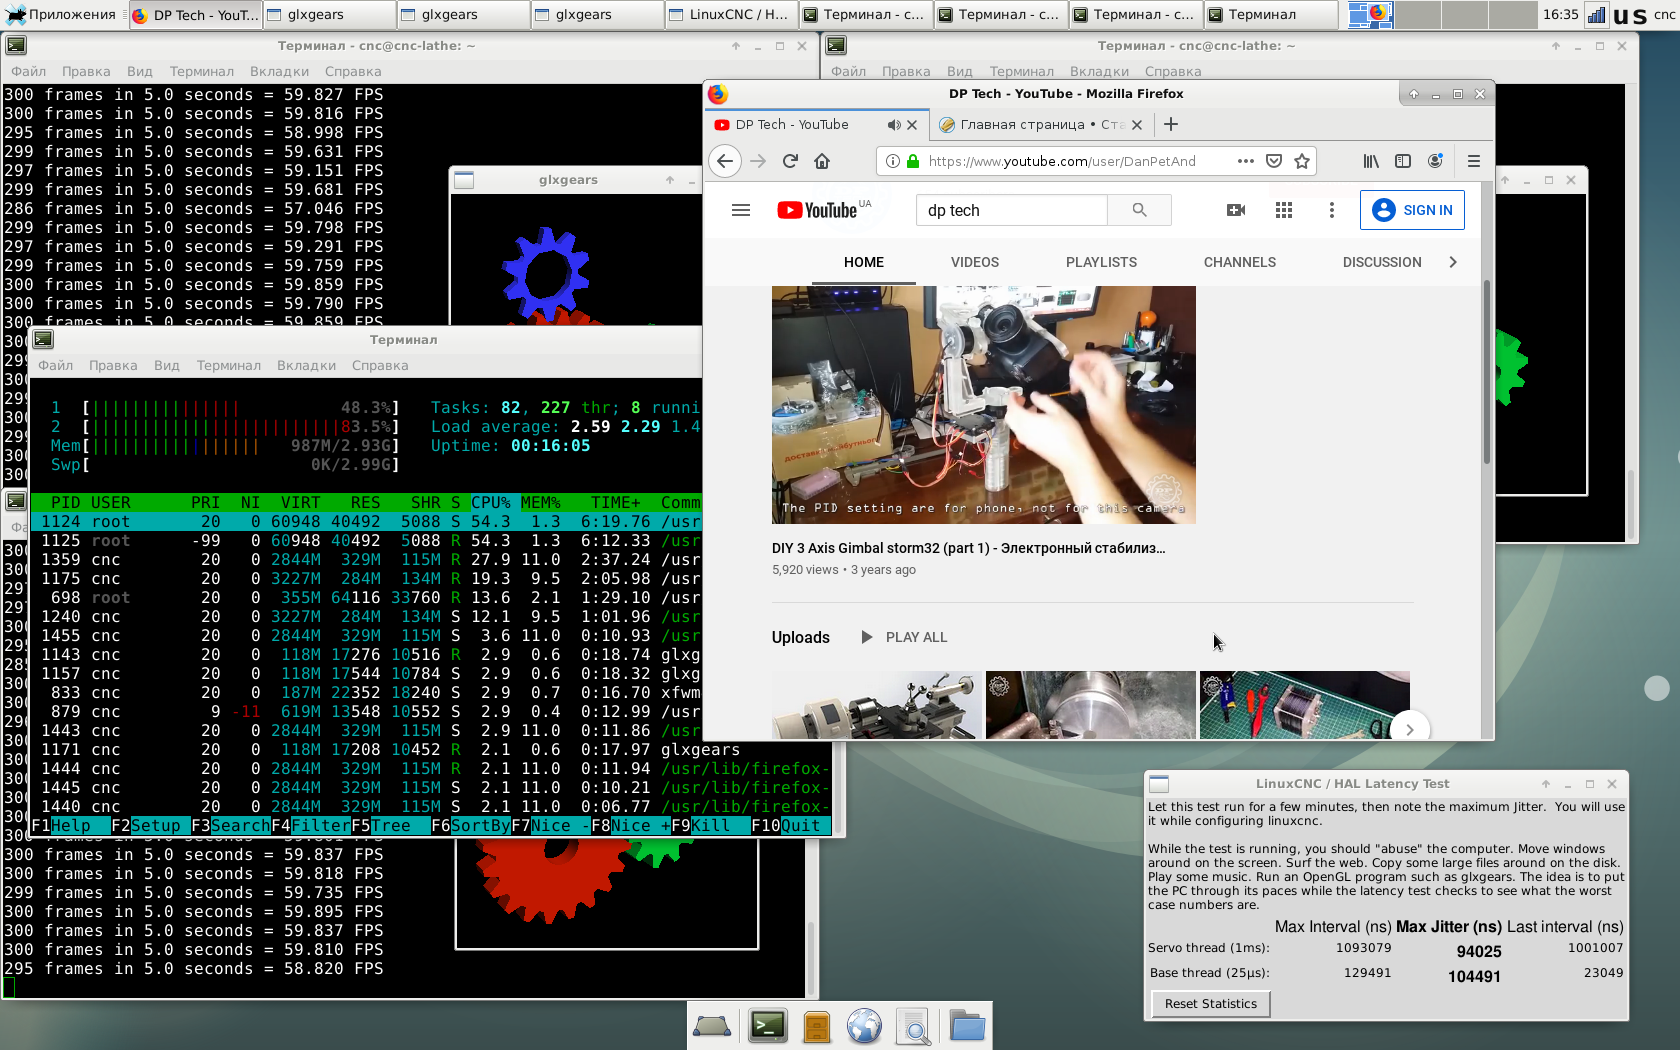Viewport: 1680px width, 1050px height.
Task: Click the network signal icon in panel
Action: click(x=1596, y=14)
